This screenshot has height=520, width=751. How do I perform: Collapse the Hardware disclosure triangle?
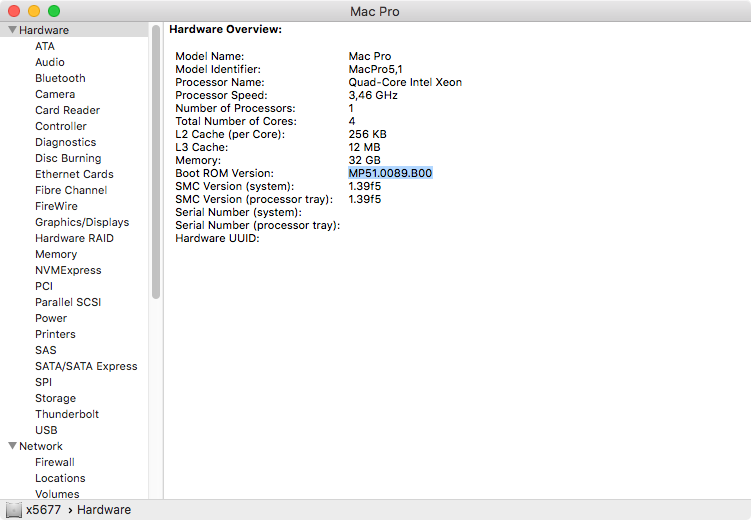(12, 30)
